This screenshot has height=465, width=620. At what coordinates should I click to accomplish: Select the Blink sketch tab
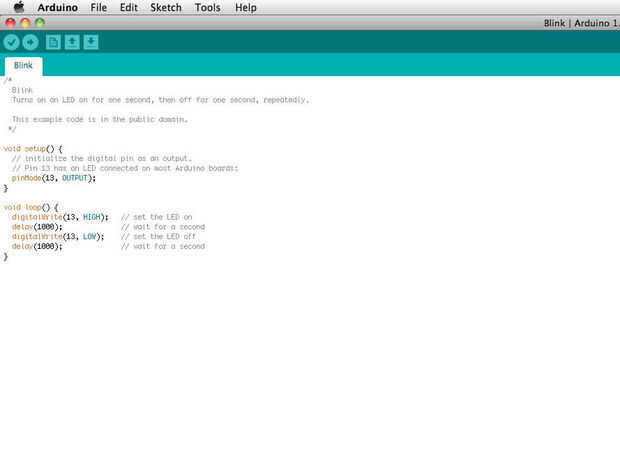(23, 66)
